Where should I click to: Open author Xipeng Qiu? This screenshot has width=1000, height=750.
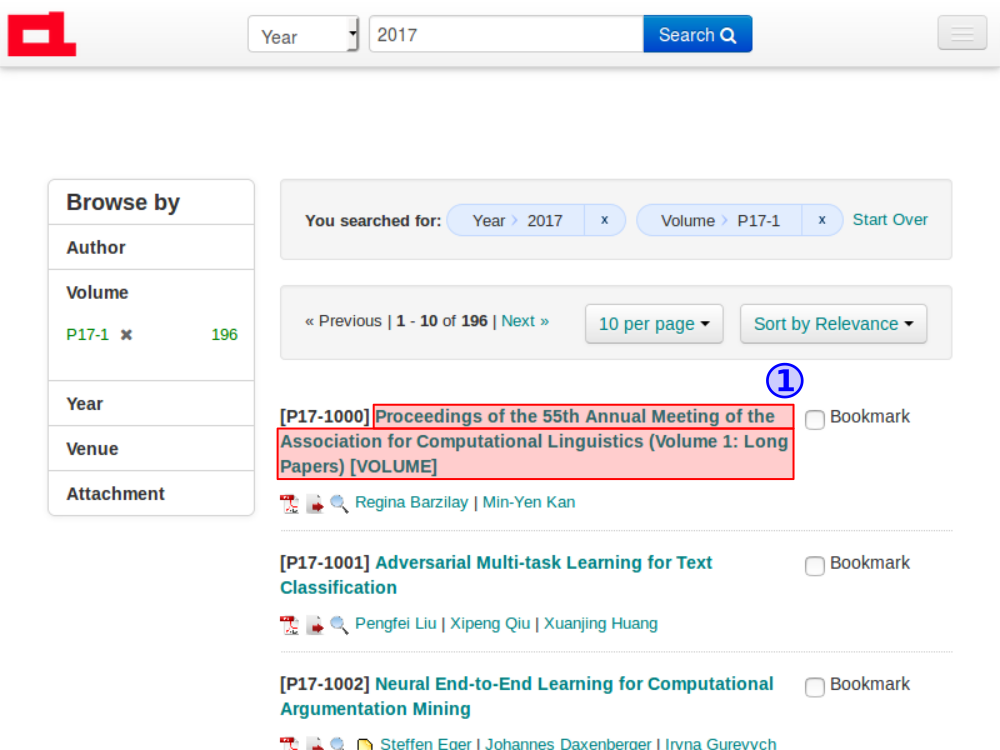click(x=490, y=624)
